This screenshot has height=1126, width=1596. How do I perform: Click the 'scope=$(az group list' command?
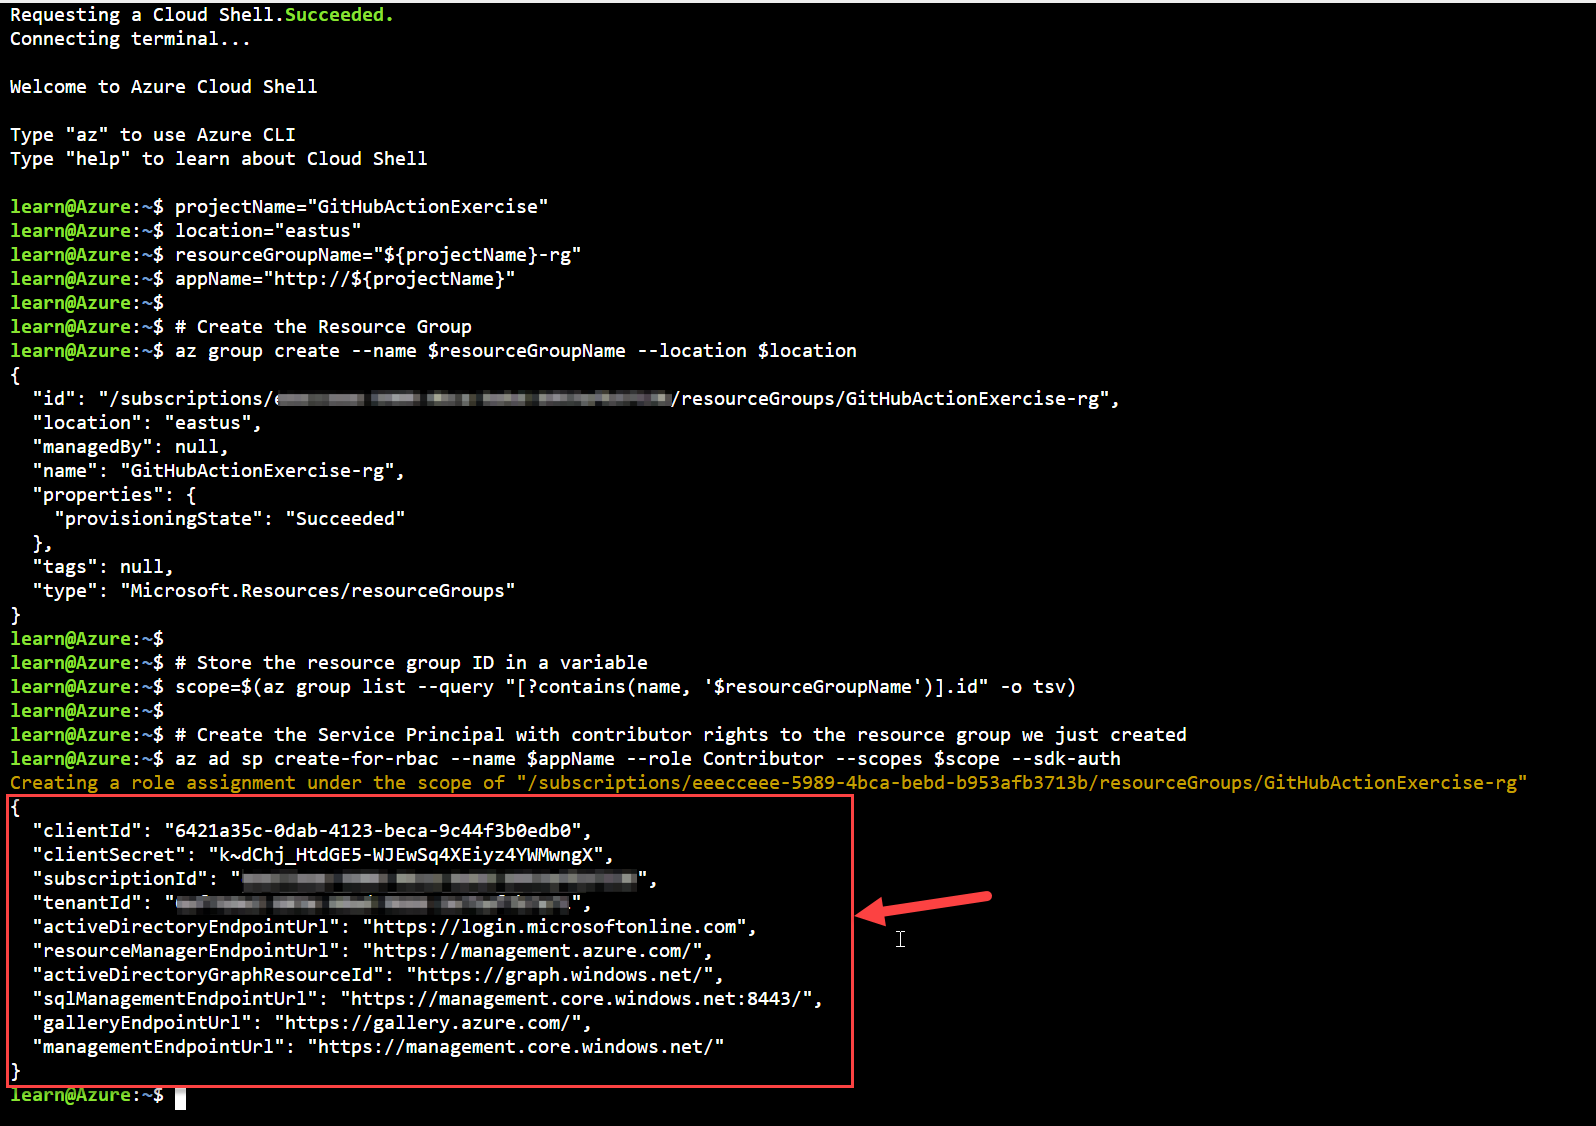(x=625, y=687)
